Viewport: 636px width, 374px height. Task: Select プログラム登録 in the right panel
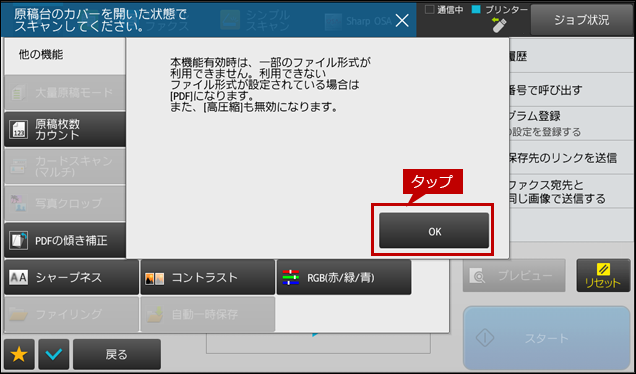point(571,124)
